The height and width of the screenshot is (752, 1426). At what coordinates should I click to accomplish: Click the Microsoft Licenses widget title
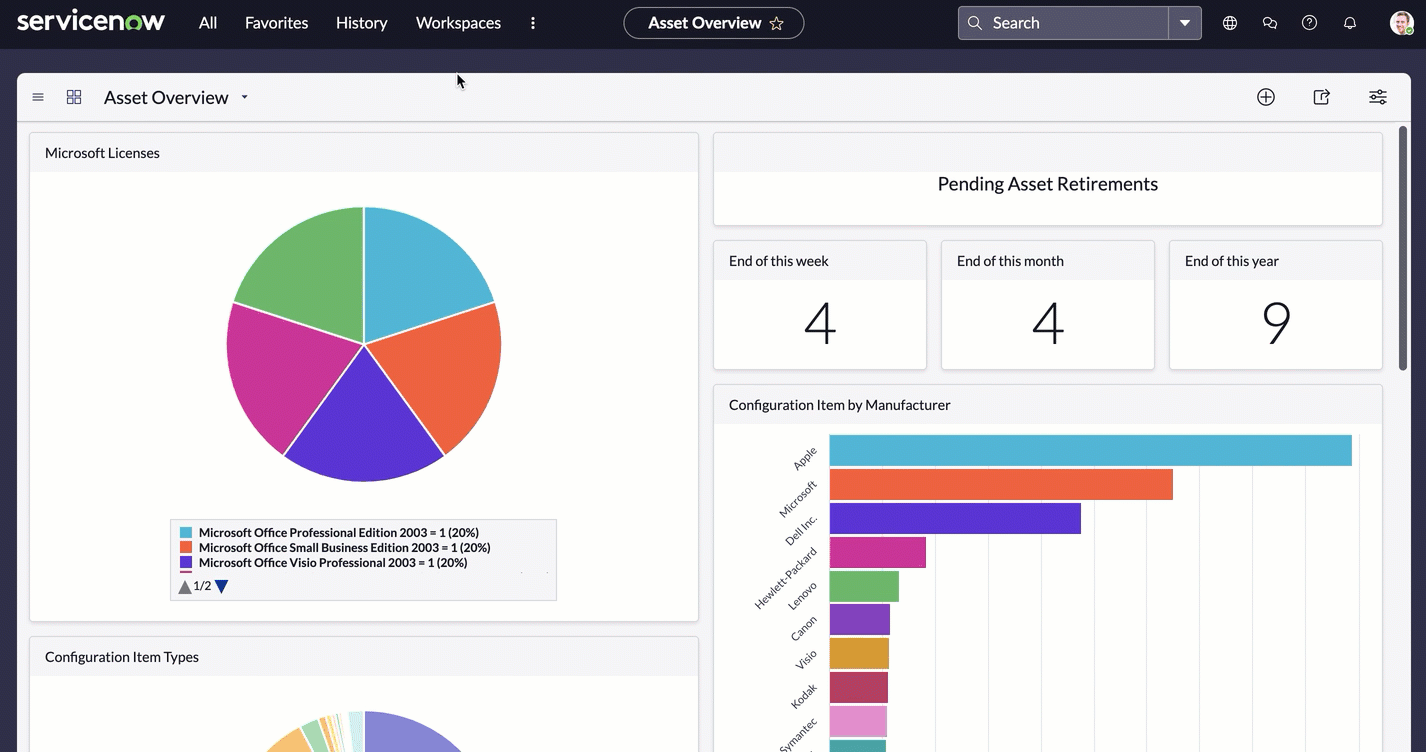[102, 153]
